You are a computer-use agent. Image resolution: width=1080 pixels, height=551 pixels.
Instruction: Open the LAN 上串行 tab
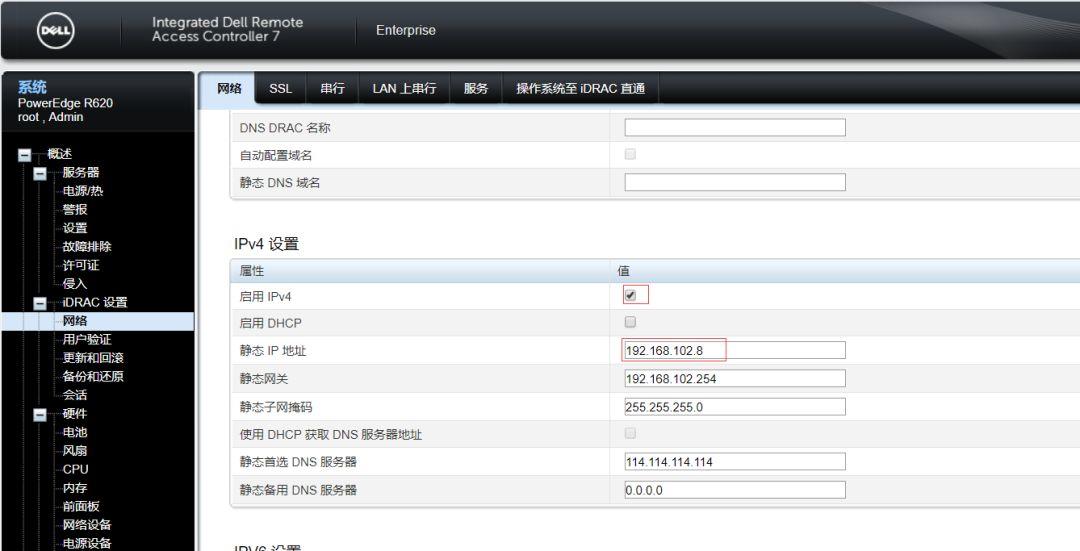point(404,89)
